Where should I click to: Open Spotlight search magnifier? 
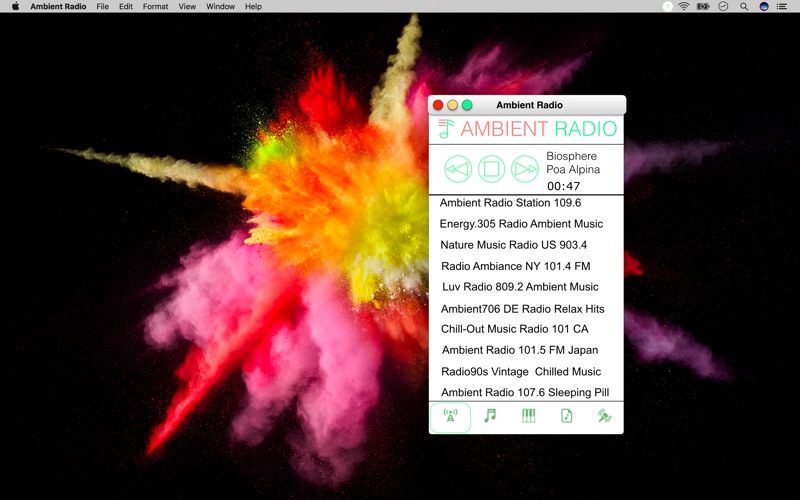click(744, 6)
